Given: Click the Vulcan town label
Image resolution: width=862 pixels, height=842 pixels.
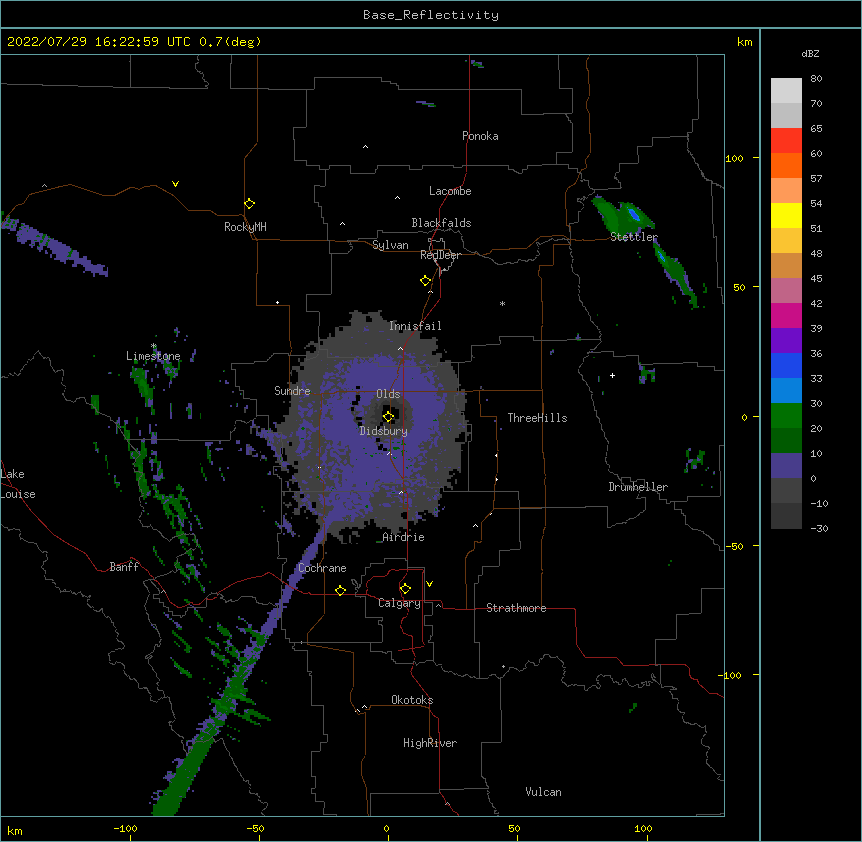Looking at the screenshot, I should 543,792.
